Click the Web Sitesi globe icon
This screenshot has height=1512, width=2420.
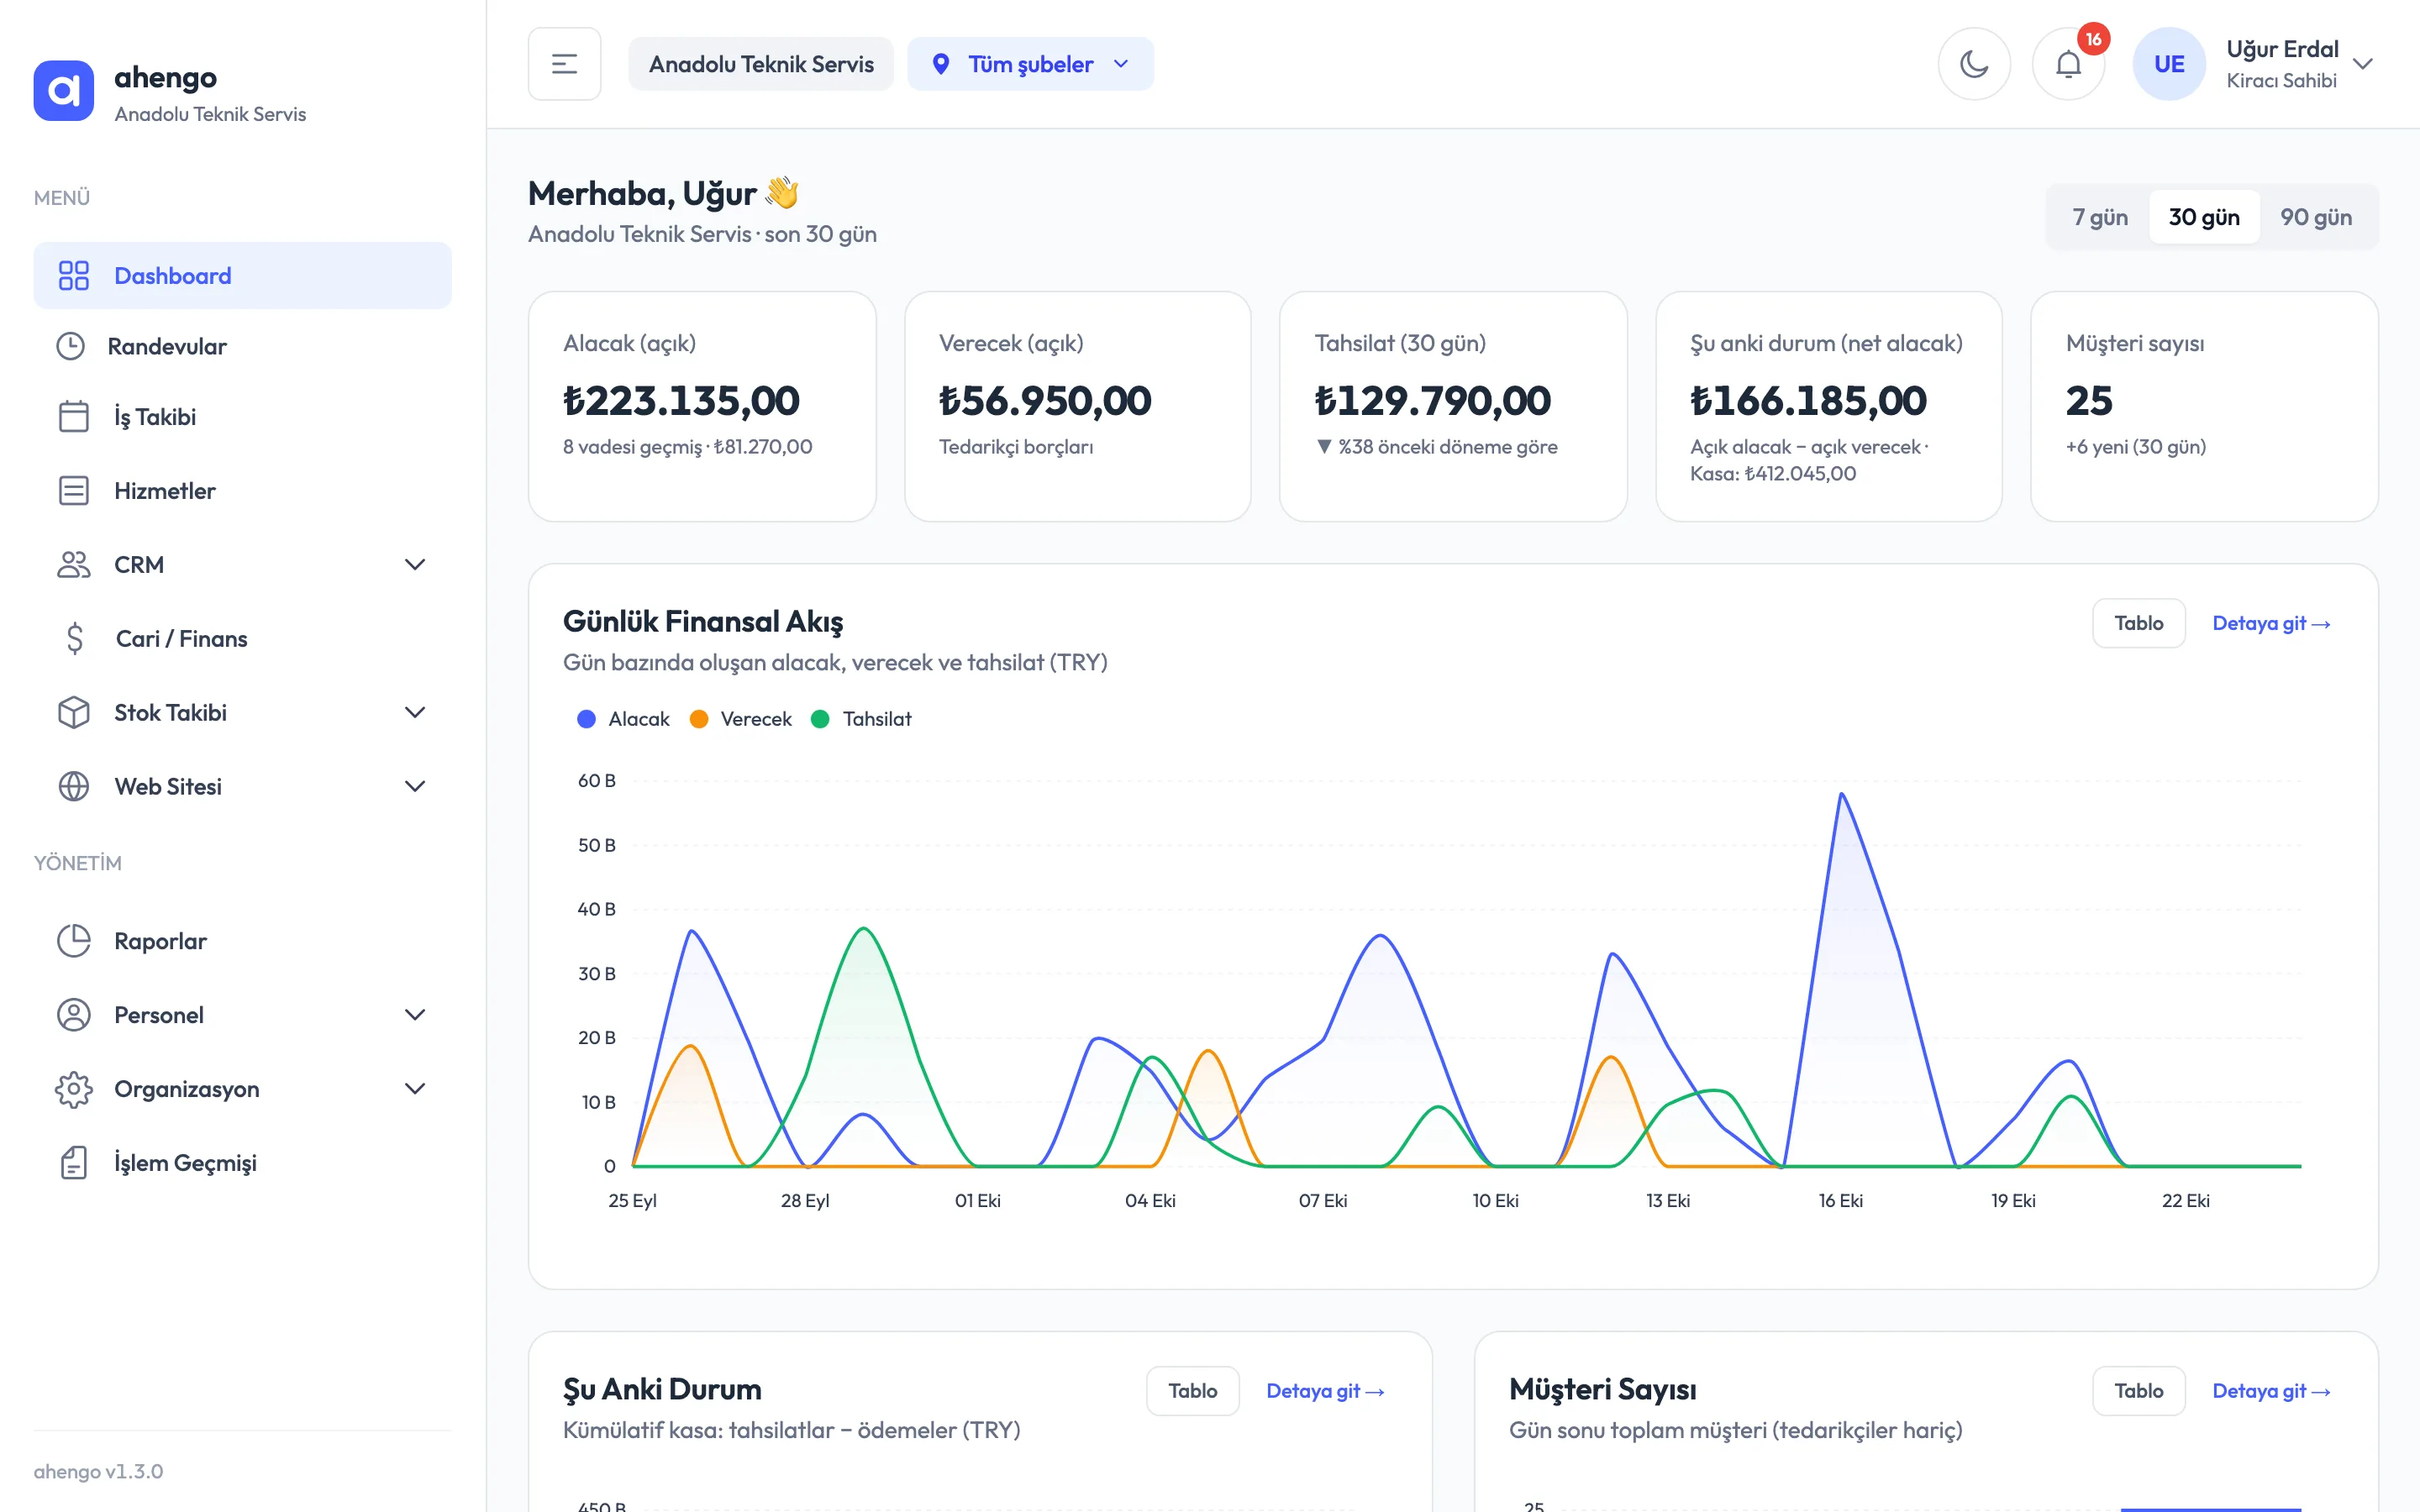[x=73, y=786]
